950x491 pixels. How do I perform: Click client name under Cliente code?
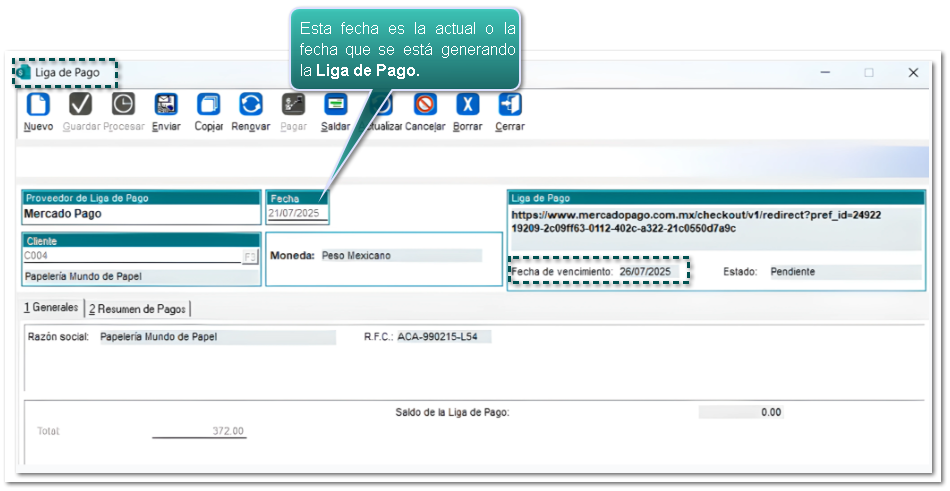(x=140, y=276)
